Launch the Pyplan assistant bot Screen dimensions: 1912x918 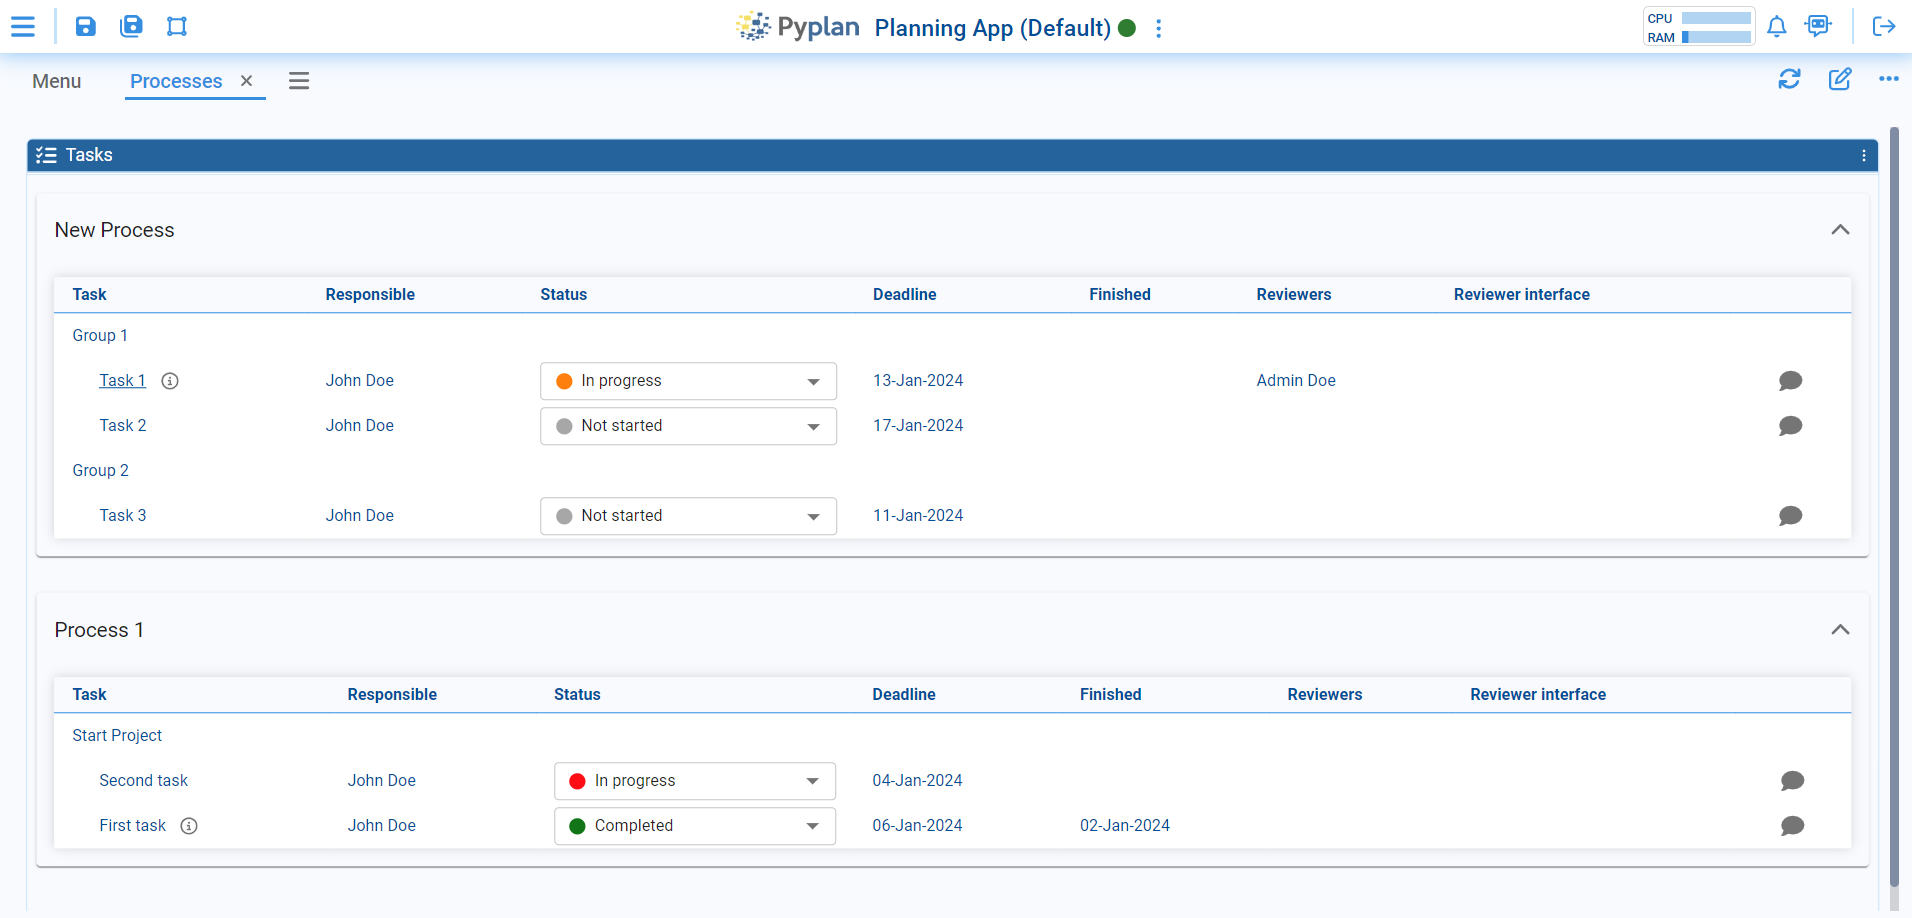[1819, 26]
